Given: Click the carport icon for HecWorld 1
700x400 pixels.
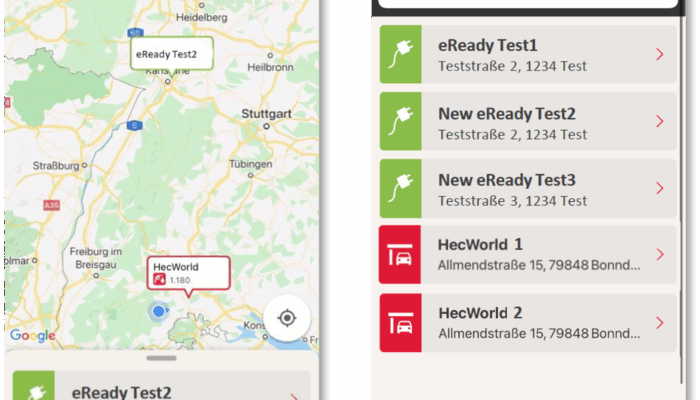Looking at the screenshot, I should coord(401,255).
